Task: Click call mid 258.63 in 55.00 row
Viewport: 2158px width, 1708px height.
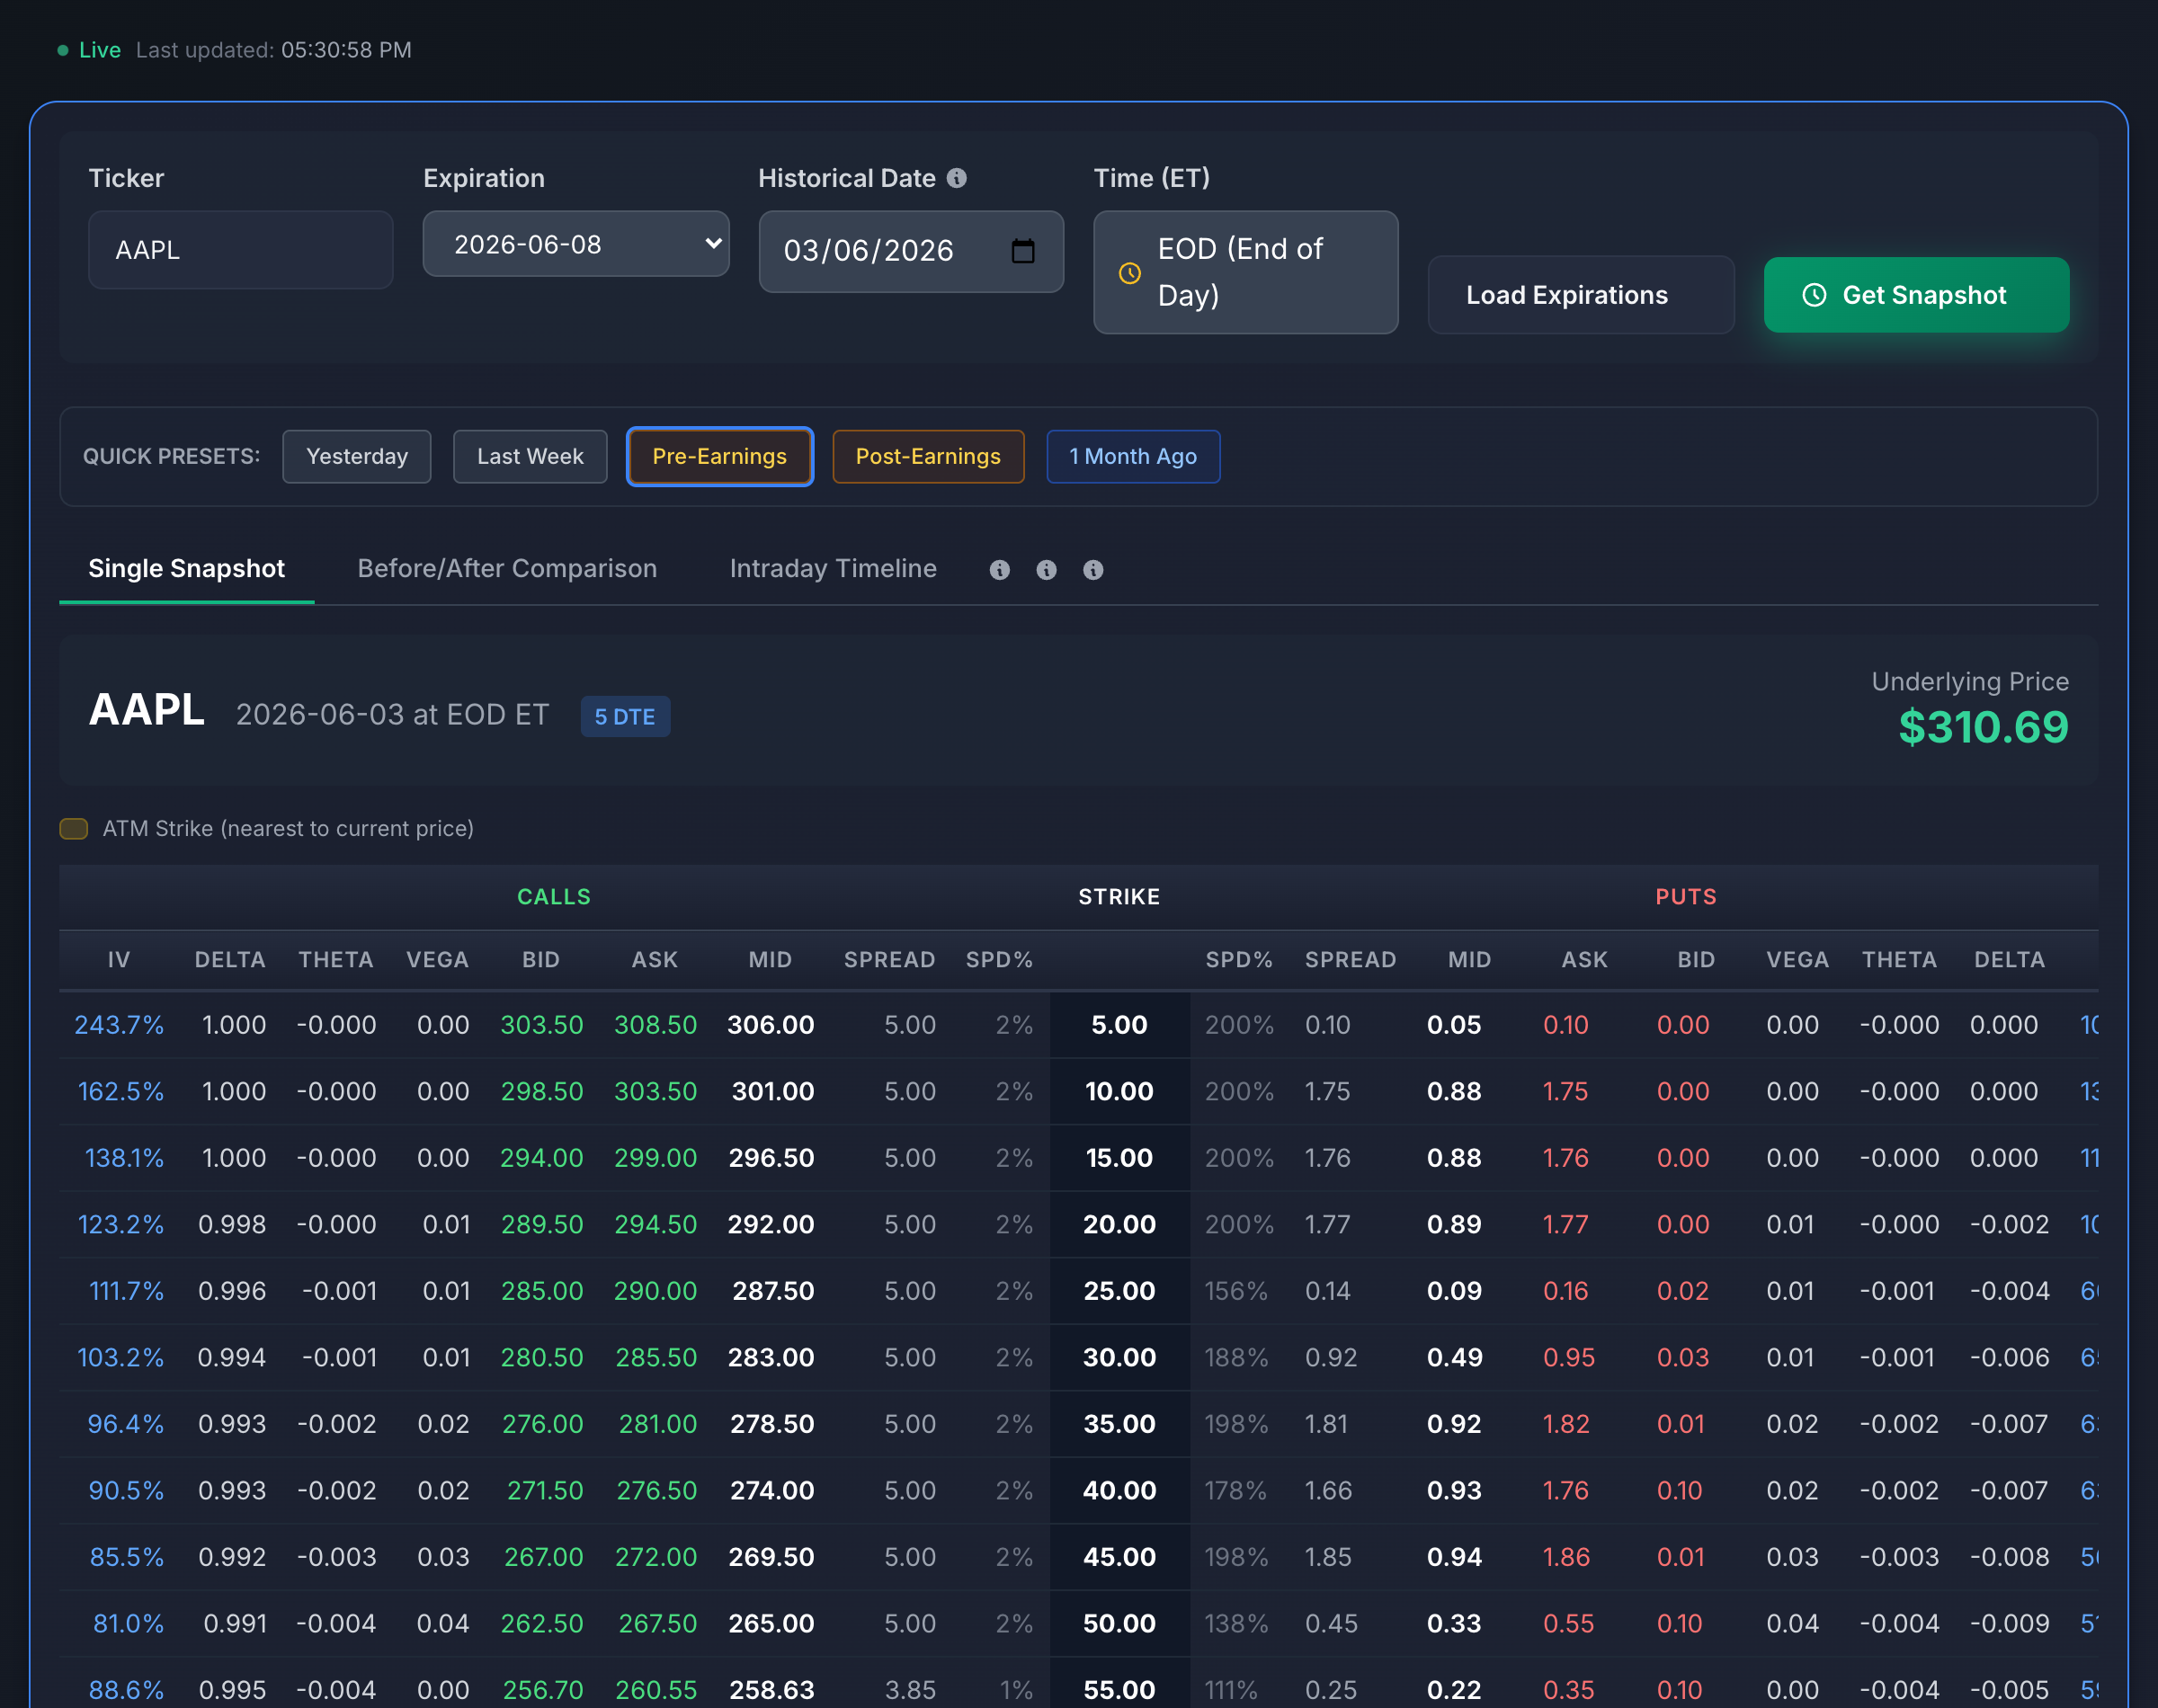Action: tap(771, 1690)
